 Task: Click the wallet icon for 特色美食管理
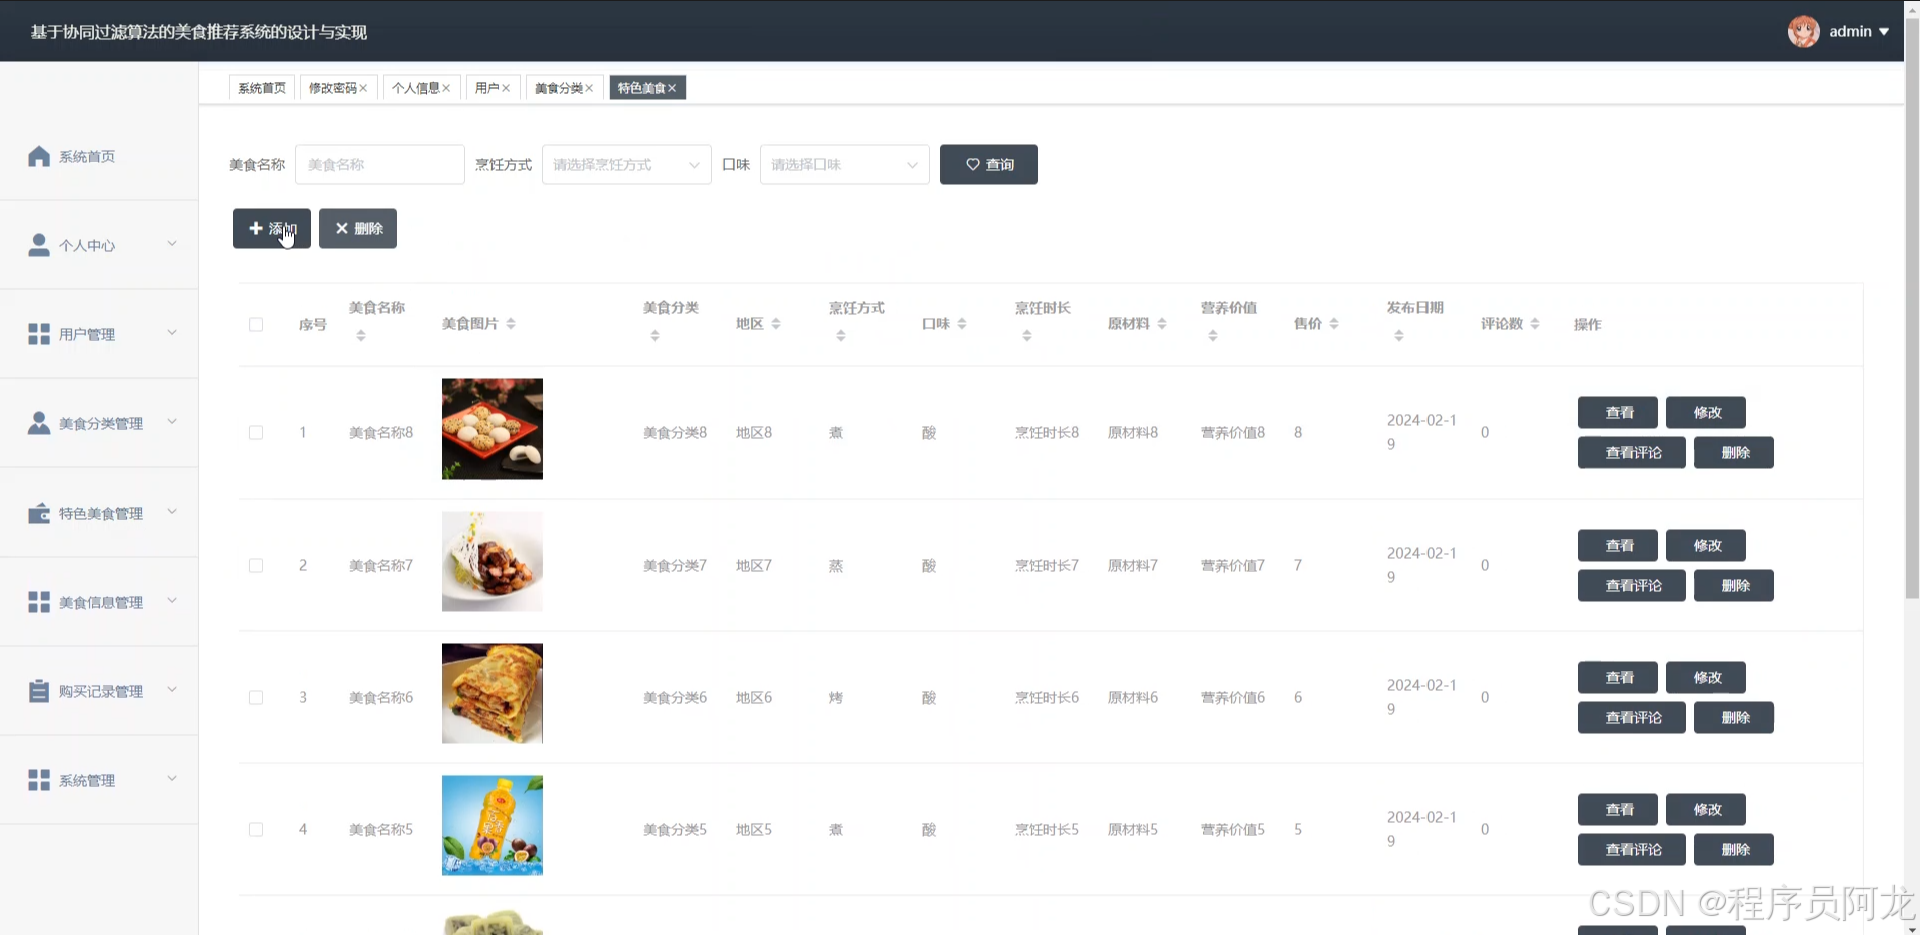[39, 513]
